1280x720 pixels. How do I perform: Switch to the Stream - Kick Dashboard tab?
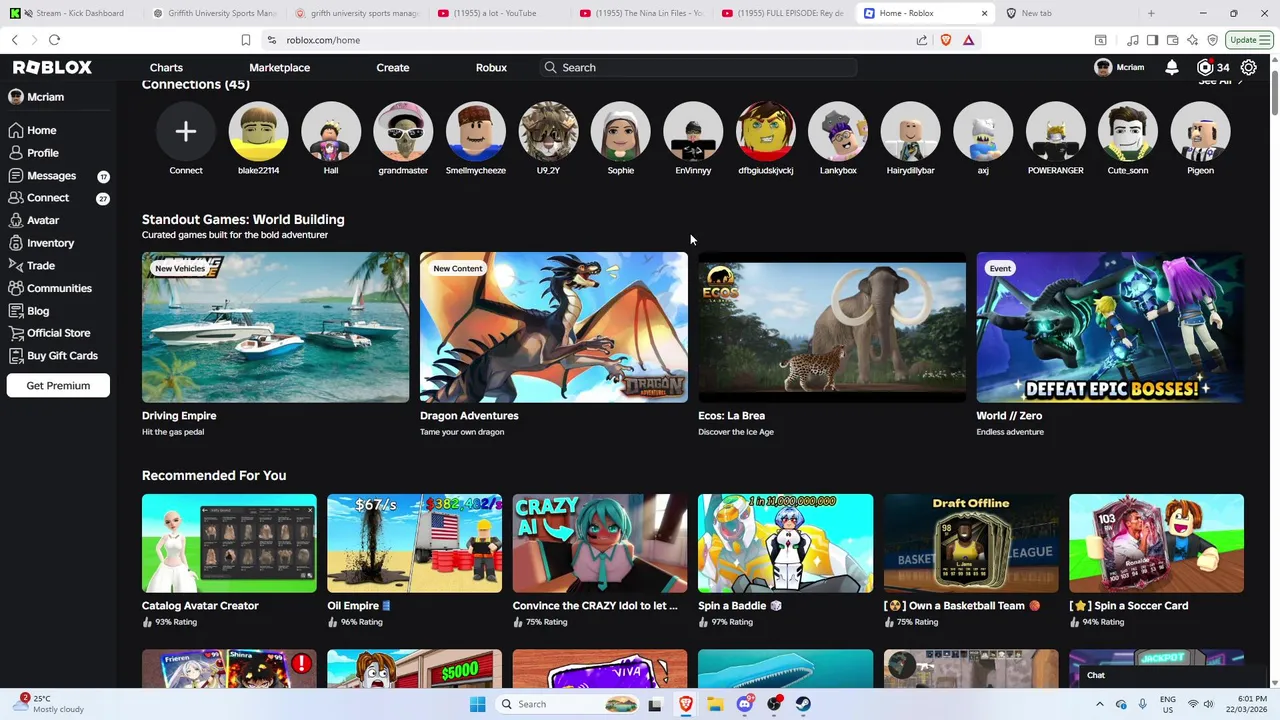(x=75, y=13)
